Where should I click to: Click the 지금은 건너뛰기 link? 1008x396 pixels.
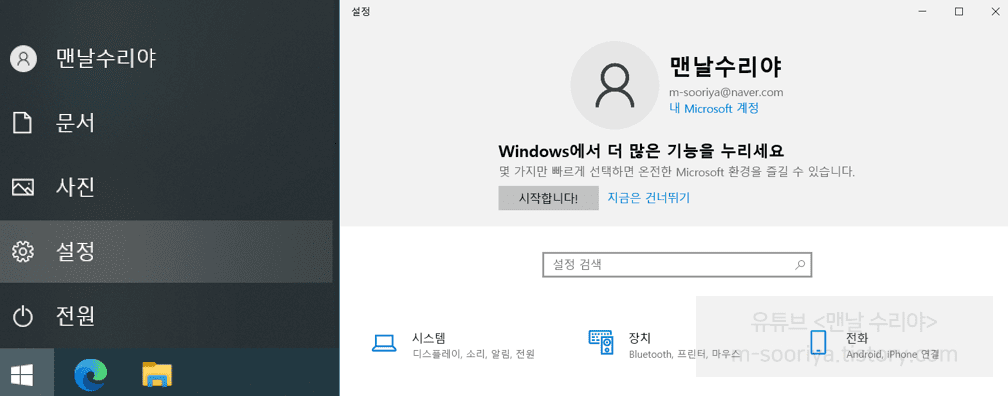[x=649, y=197]
